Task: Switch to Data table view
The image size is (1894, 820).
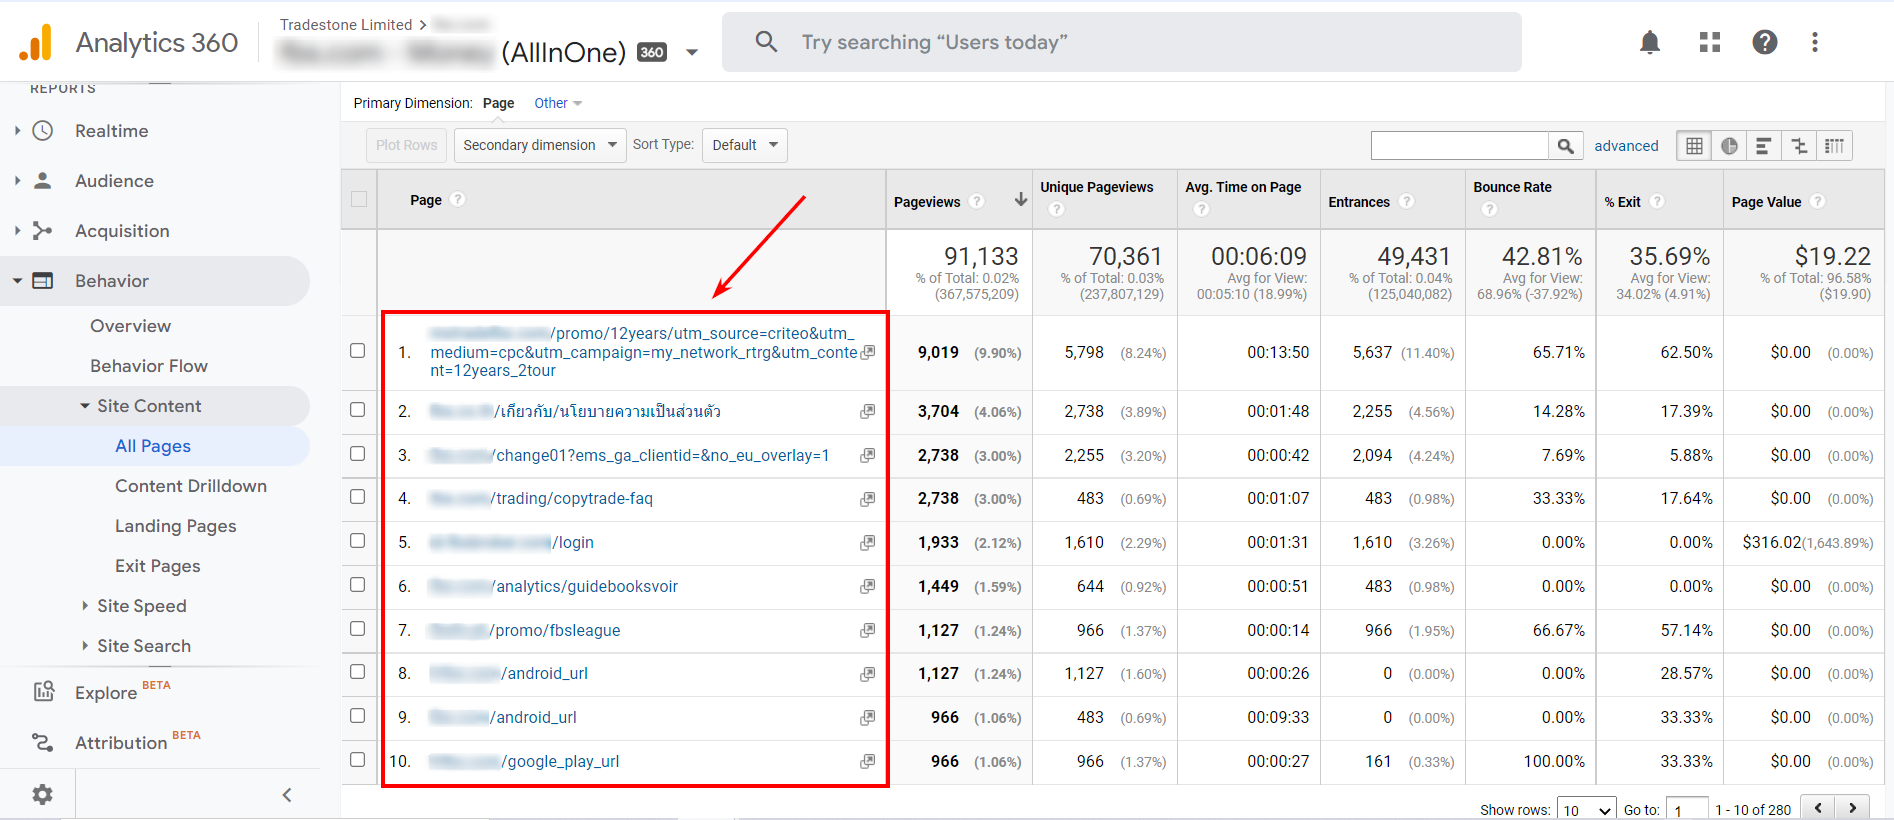Action: [x=1694, y=146]
